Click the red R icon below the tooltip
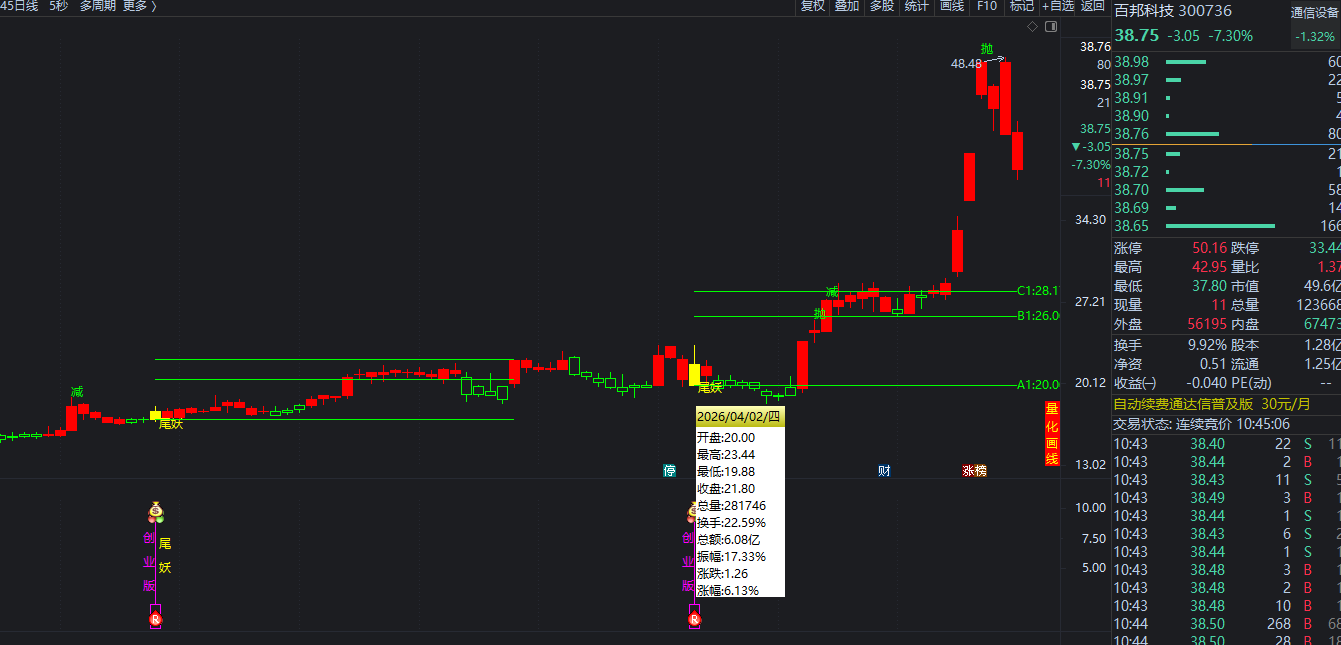 [694, 621]
